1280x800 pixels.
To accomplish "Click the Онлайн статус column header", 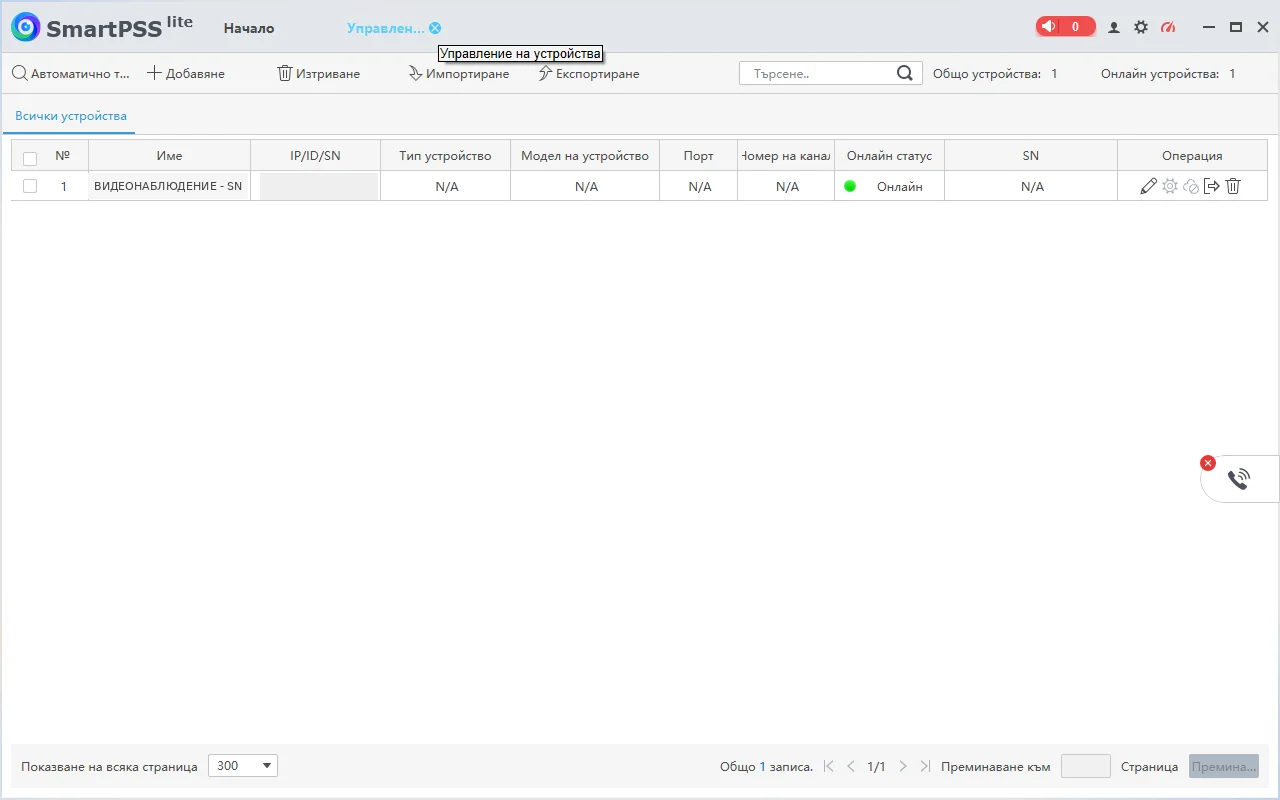I will tap(889, 156).
